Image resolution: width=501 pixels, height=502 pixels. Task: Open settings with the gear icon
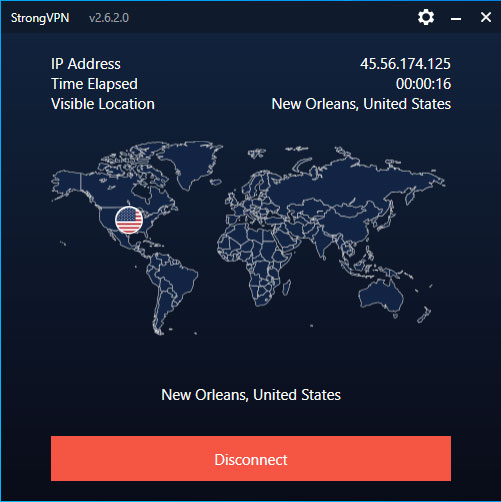click(x=426, y=17)
